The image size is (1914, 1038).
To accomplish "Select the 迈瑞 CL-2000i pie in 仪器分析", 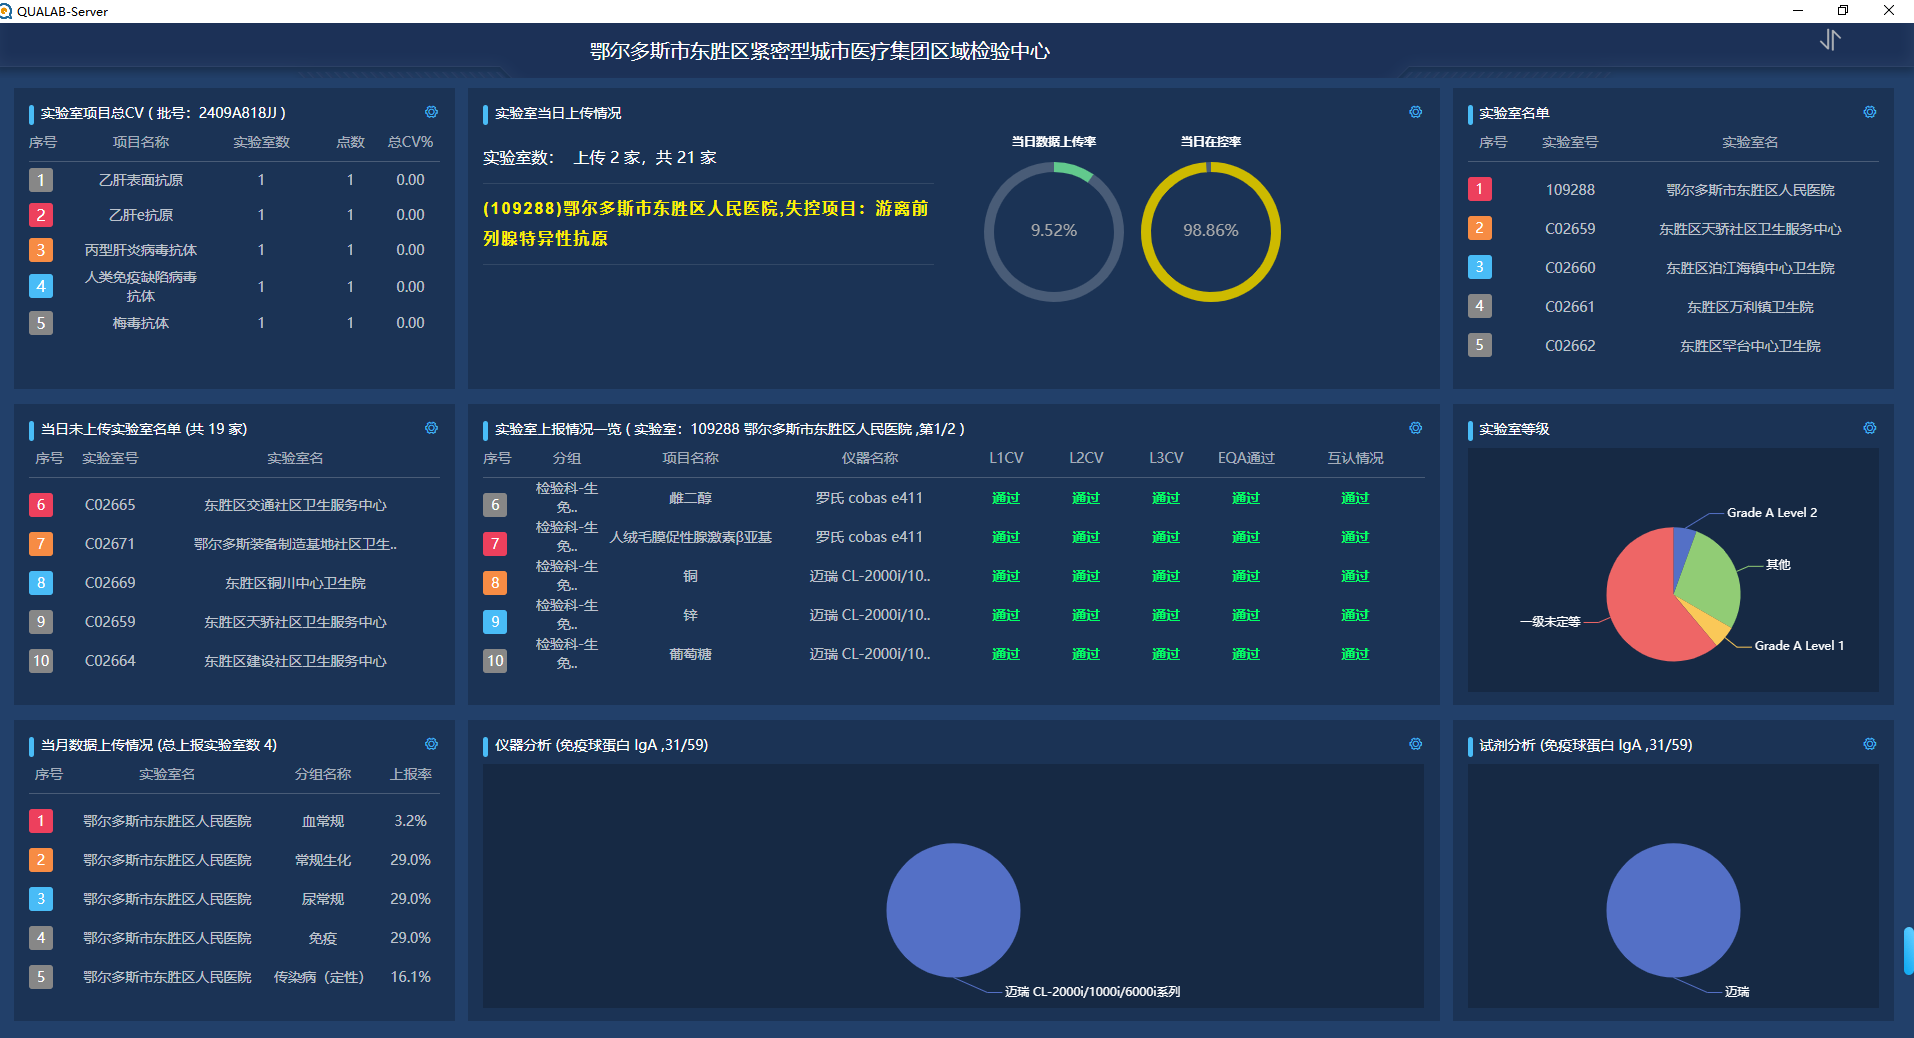I will coord(953,910).
